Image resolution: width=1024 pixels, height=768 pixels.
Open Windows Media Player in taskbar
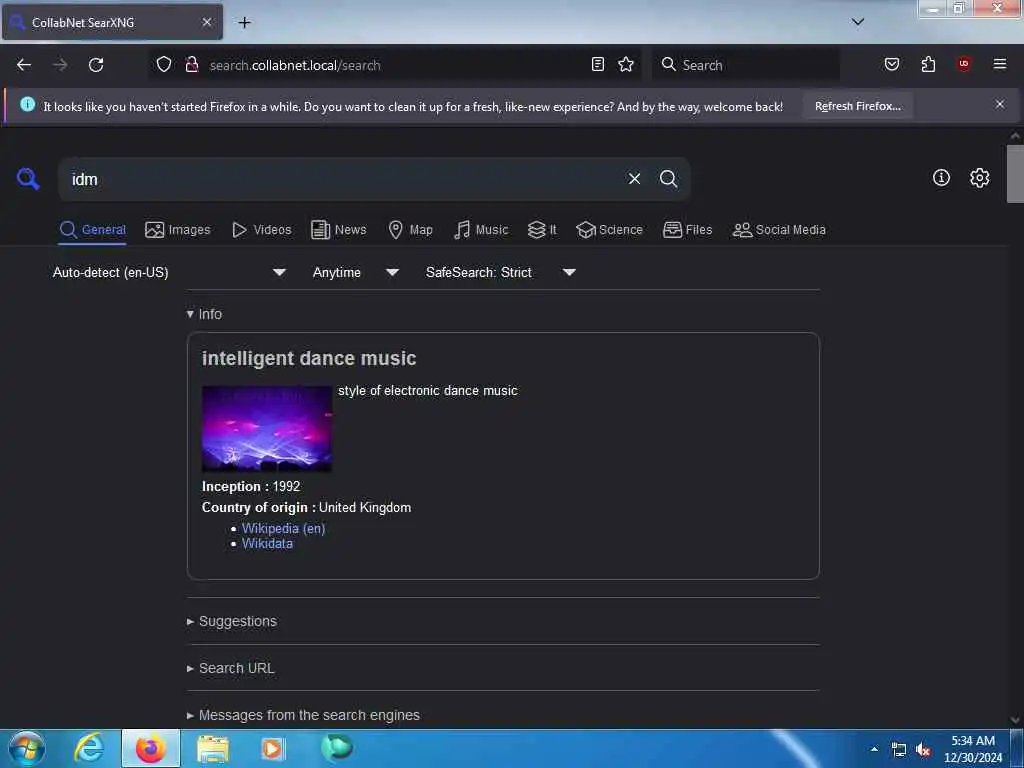[272, 749]
